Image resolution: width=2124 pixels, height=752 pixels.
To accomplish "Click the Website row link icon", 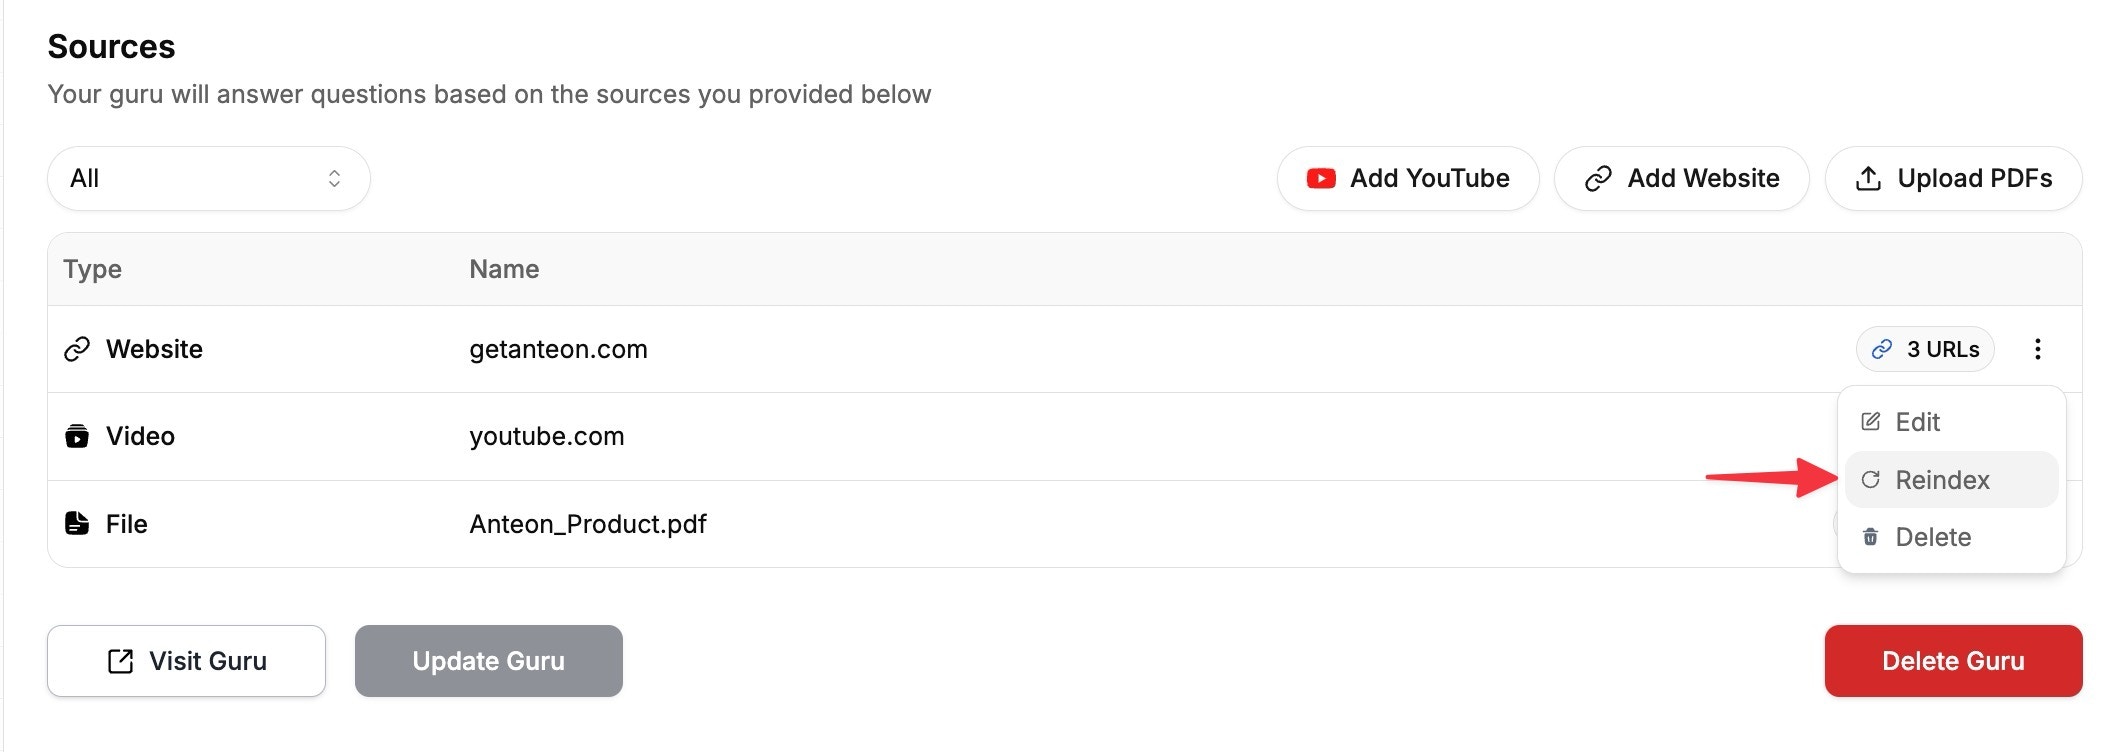I will [77, 349].
